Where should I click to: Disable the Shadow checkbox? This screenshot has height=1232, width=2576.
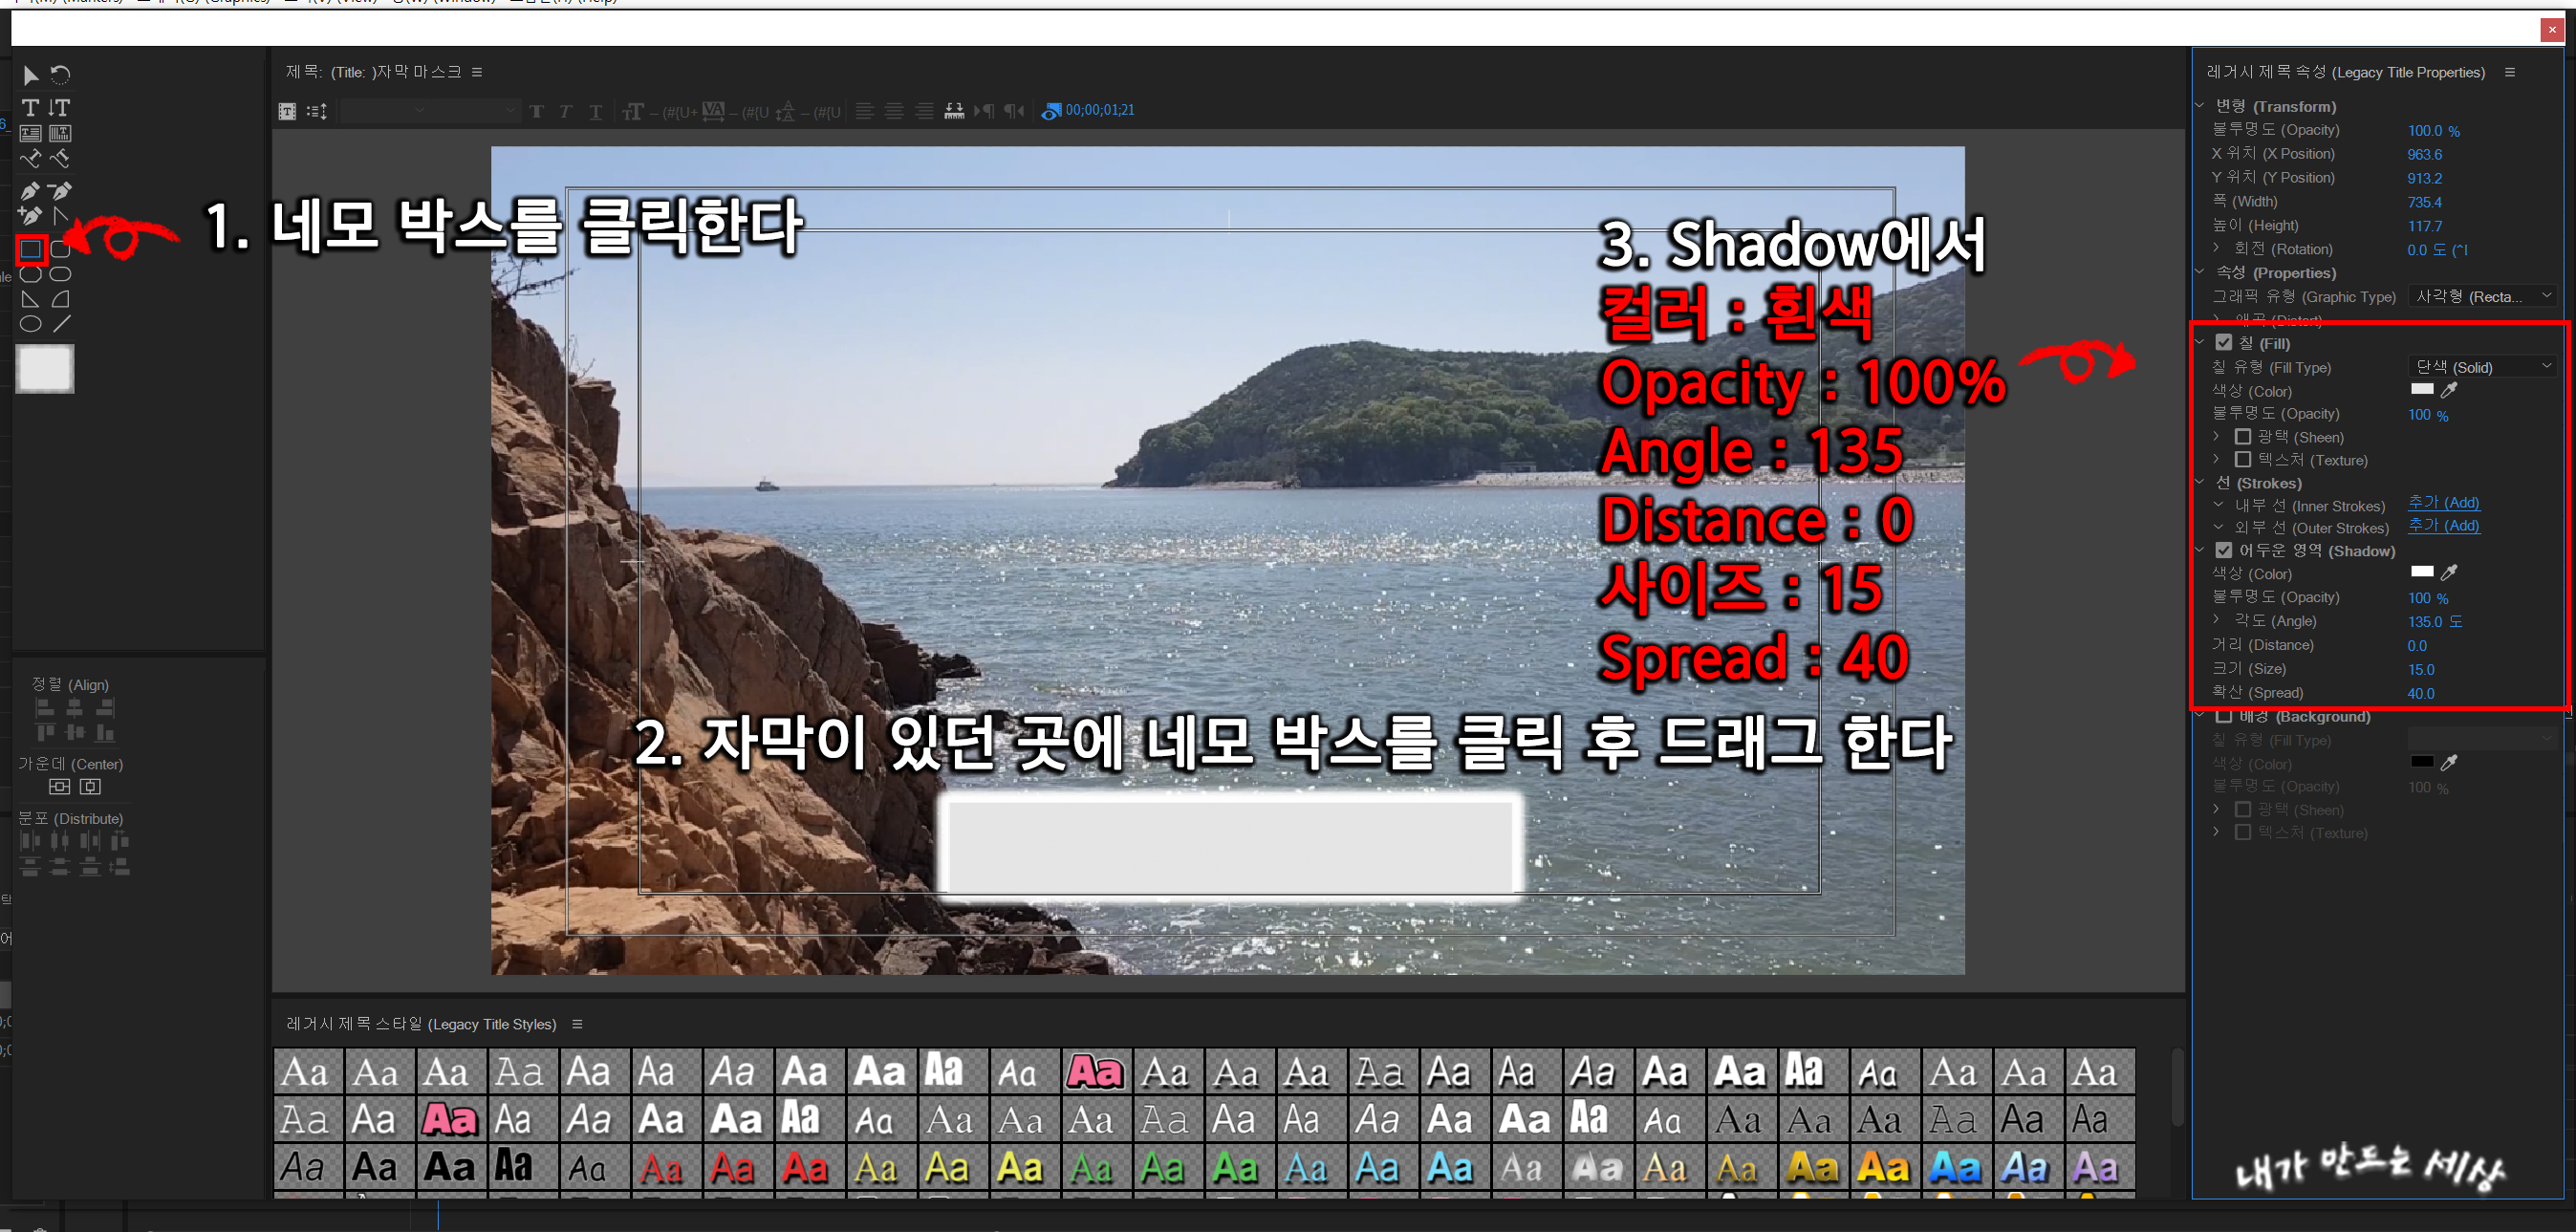coord(2224,551)
